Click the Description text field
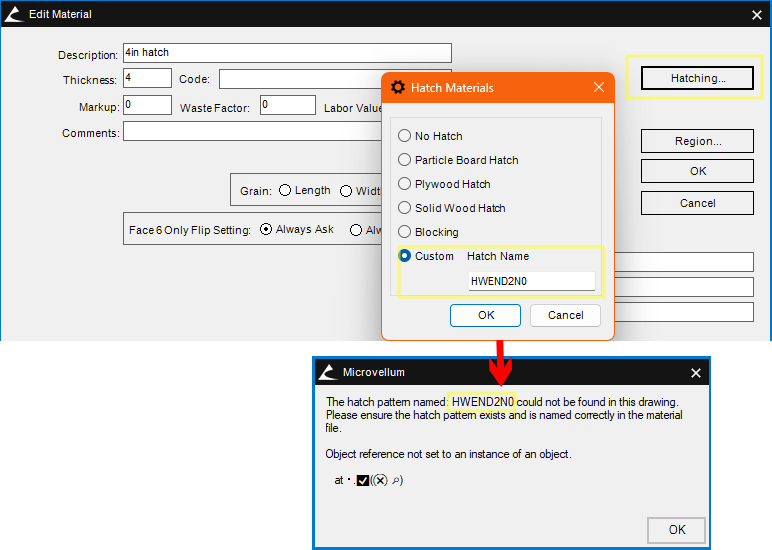Screen dimensions: 772x550 click(x=286, y=53)
